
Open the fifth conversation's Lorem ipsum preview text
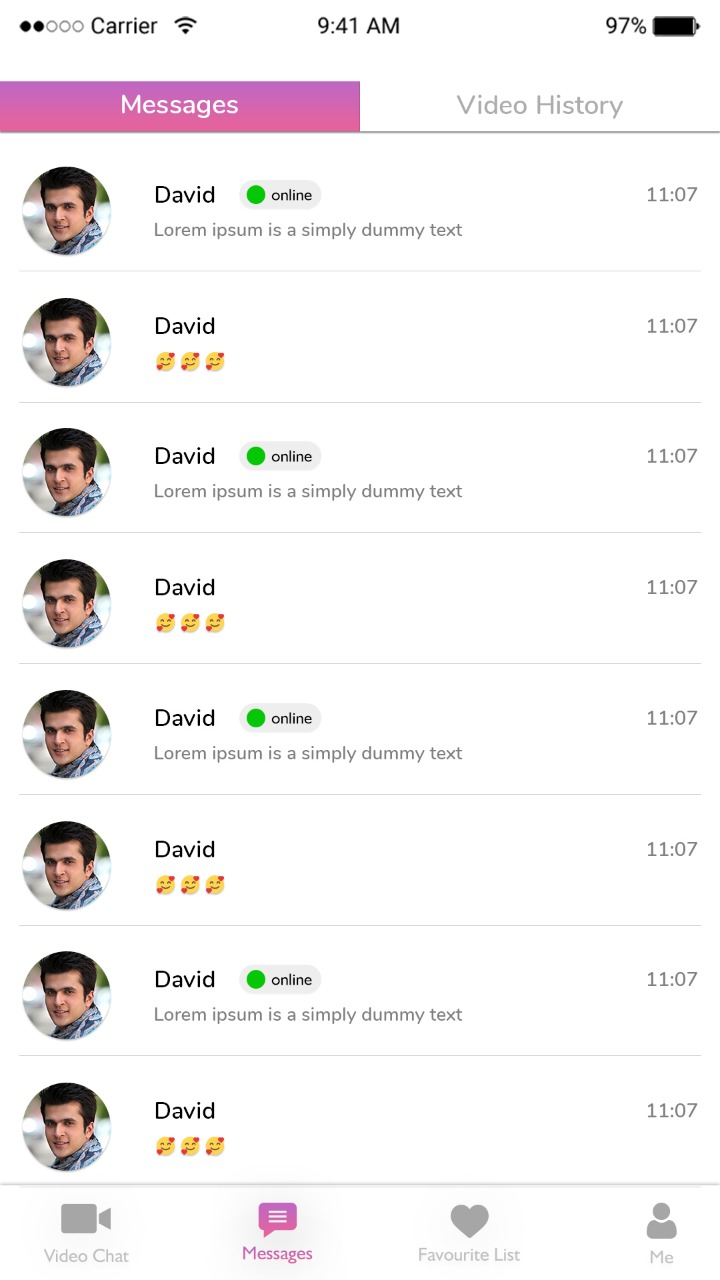click(x=308, y=753)
